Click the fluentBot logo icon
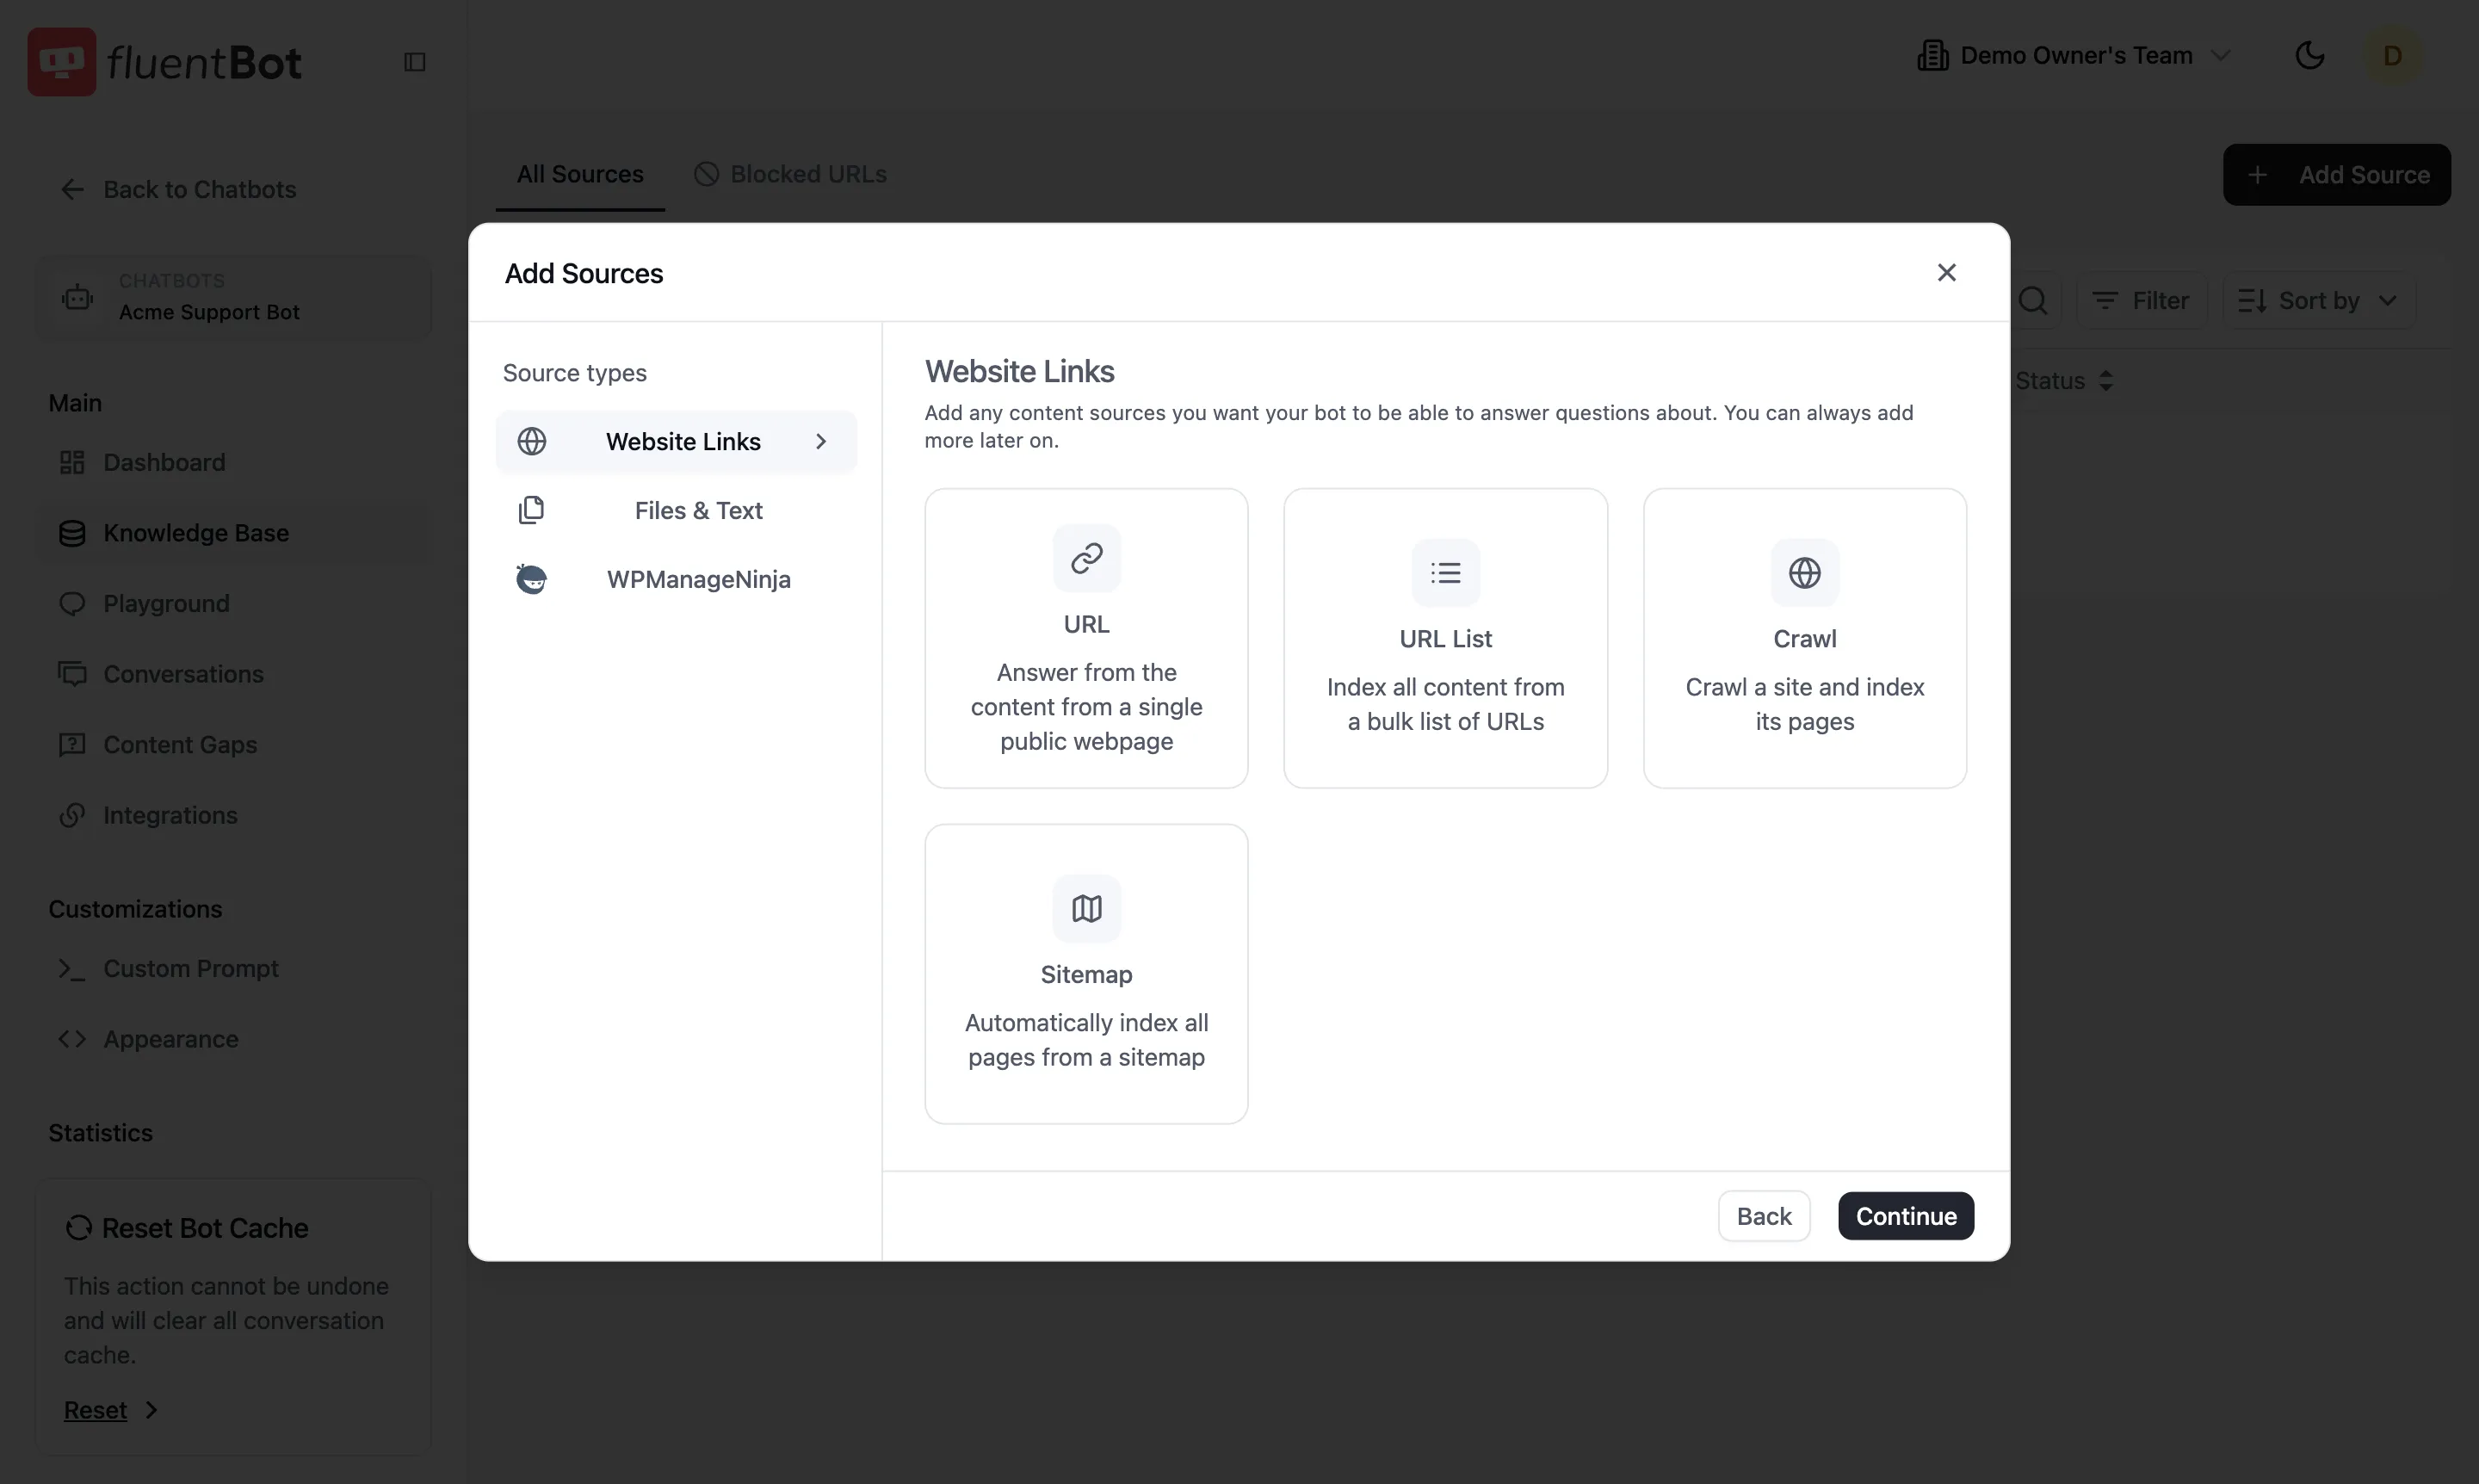 [x=62, y=62]
